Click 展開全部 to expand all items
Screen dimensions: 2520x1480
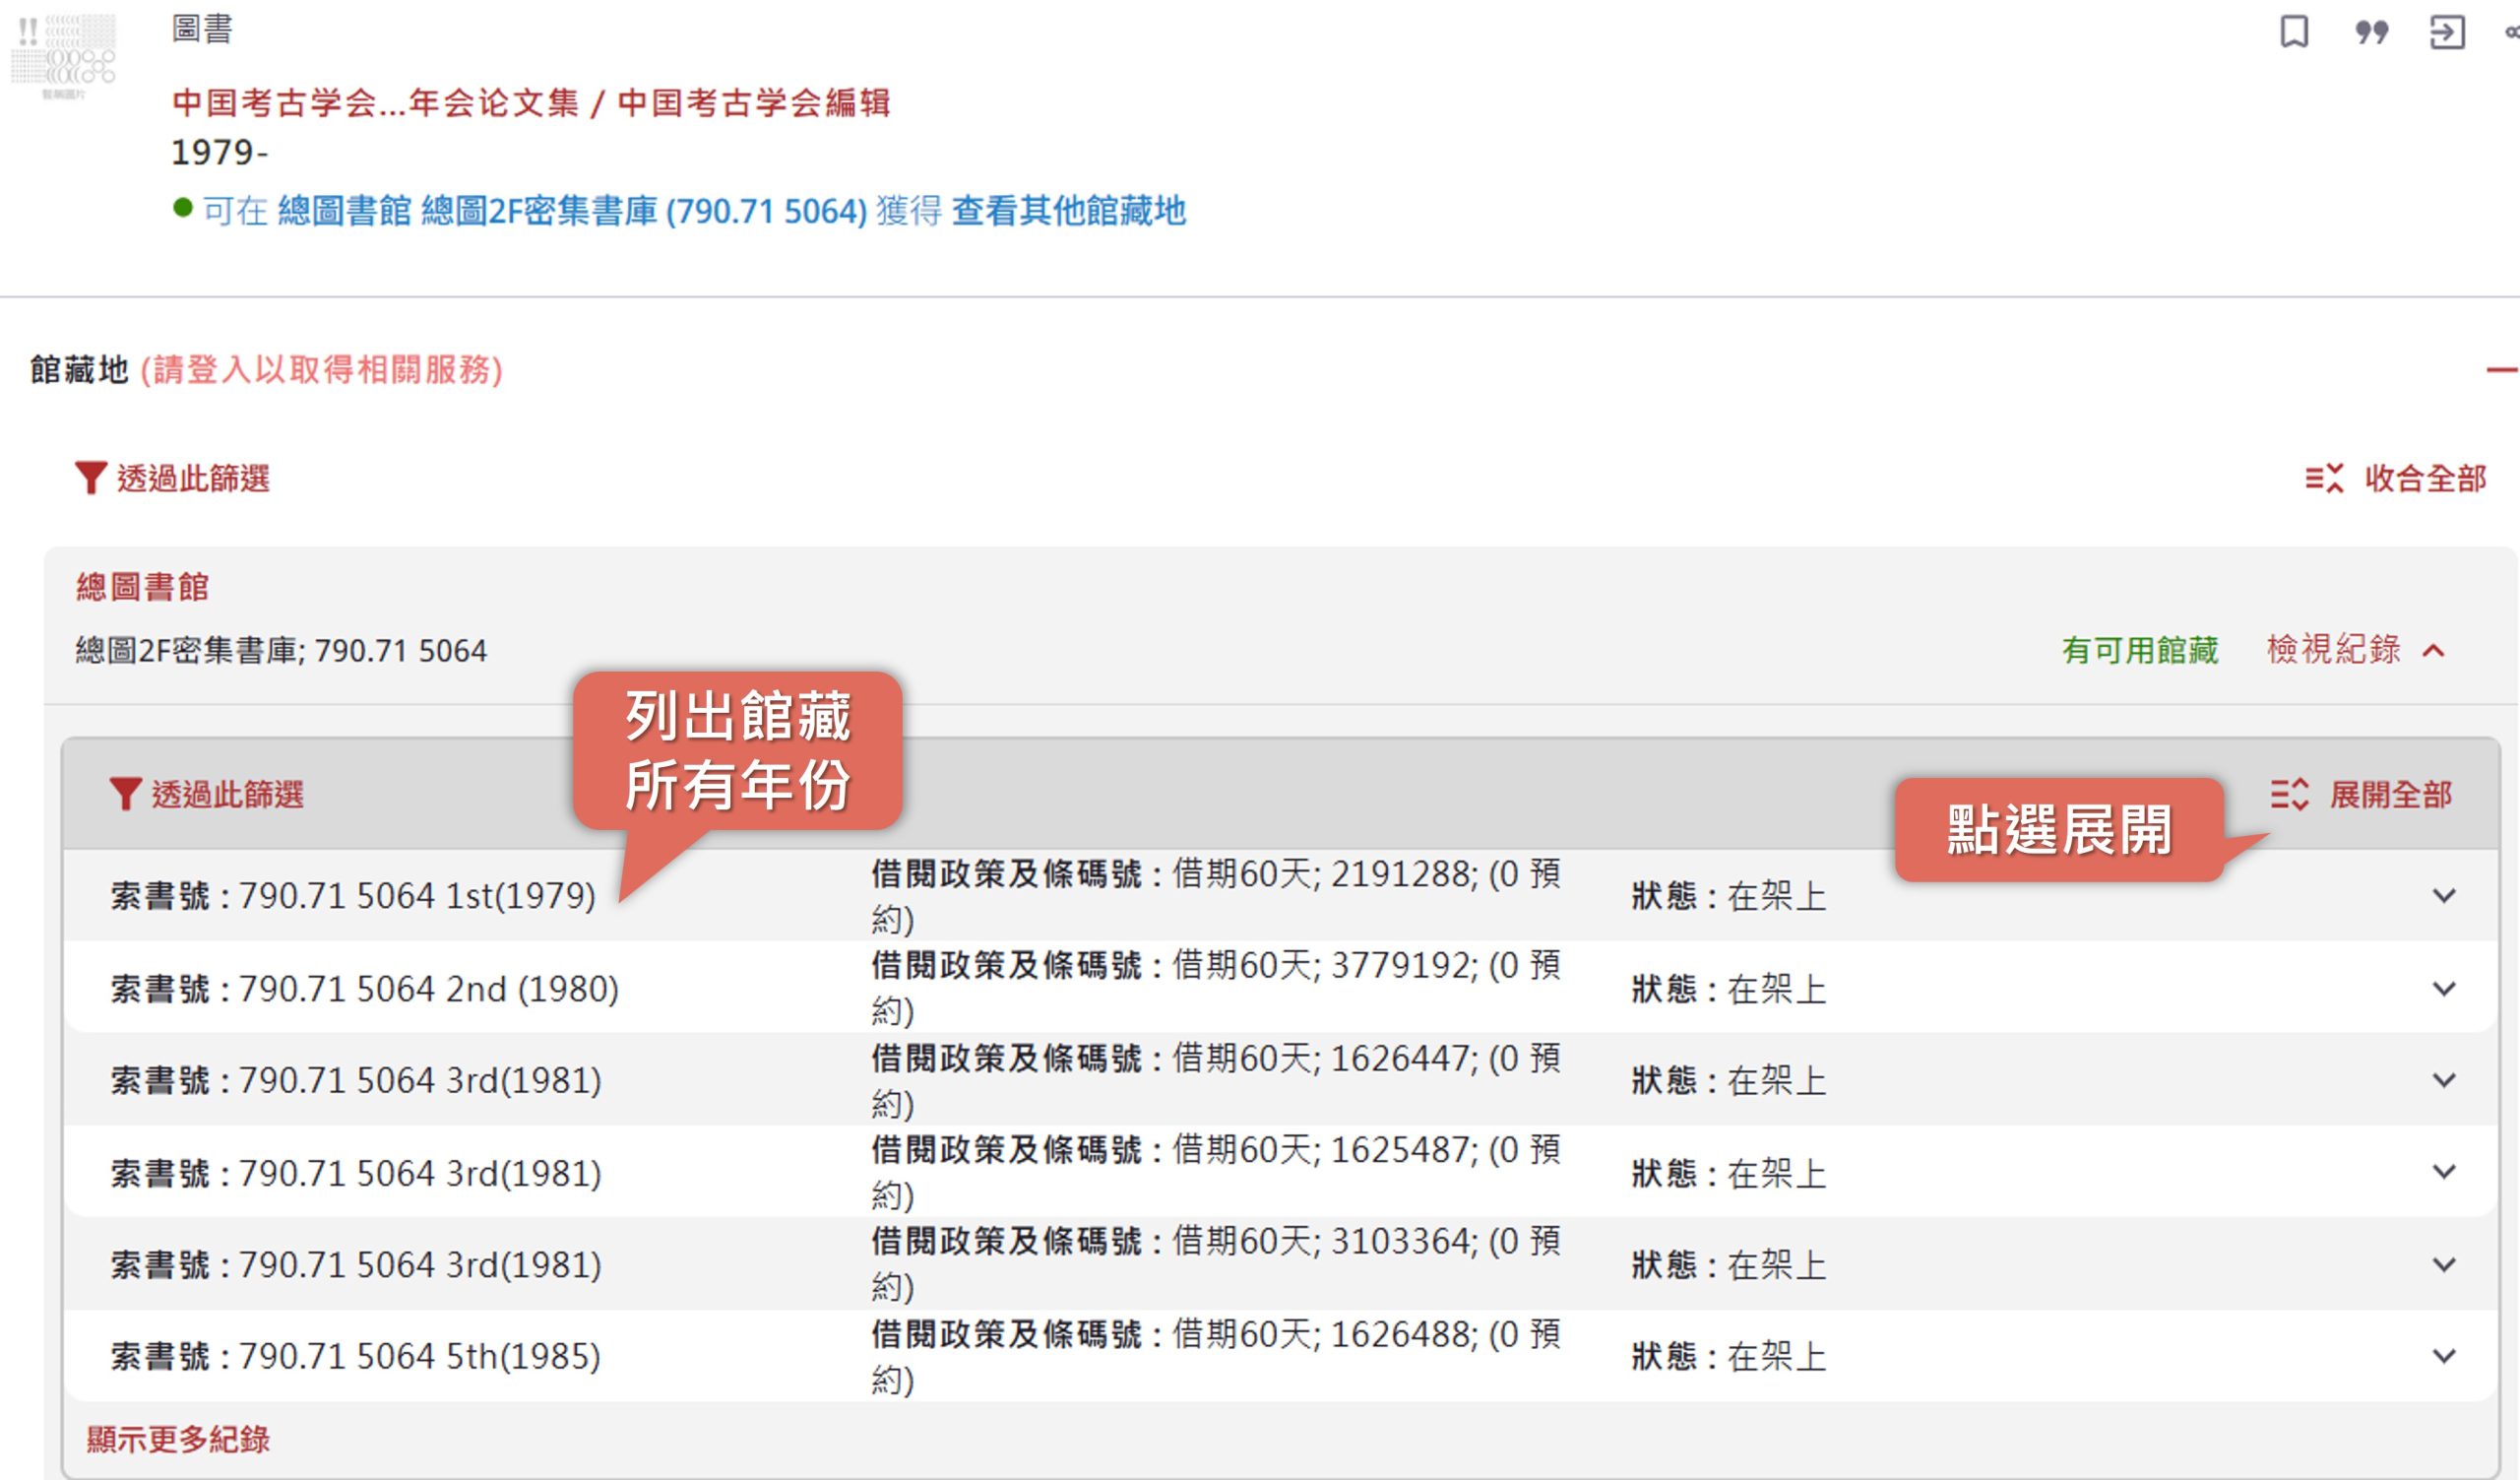(2390, 794)
